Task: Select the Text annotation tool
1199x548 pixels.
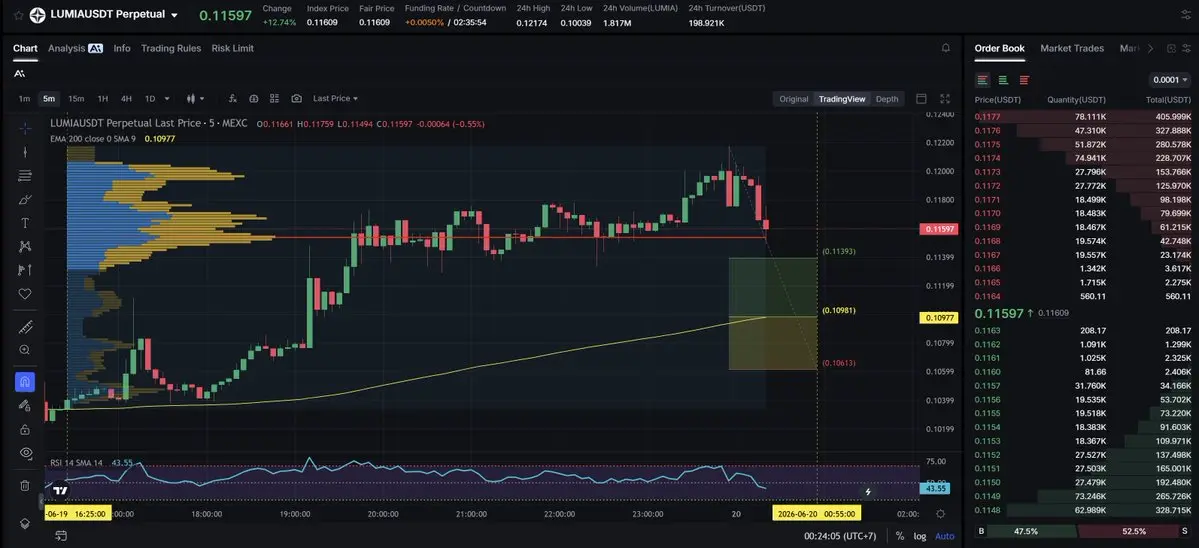Action: (x=25, y=223)
